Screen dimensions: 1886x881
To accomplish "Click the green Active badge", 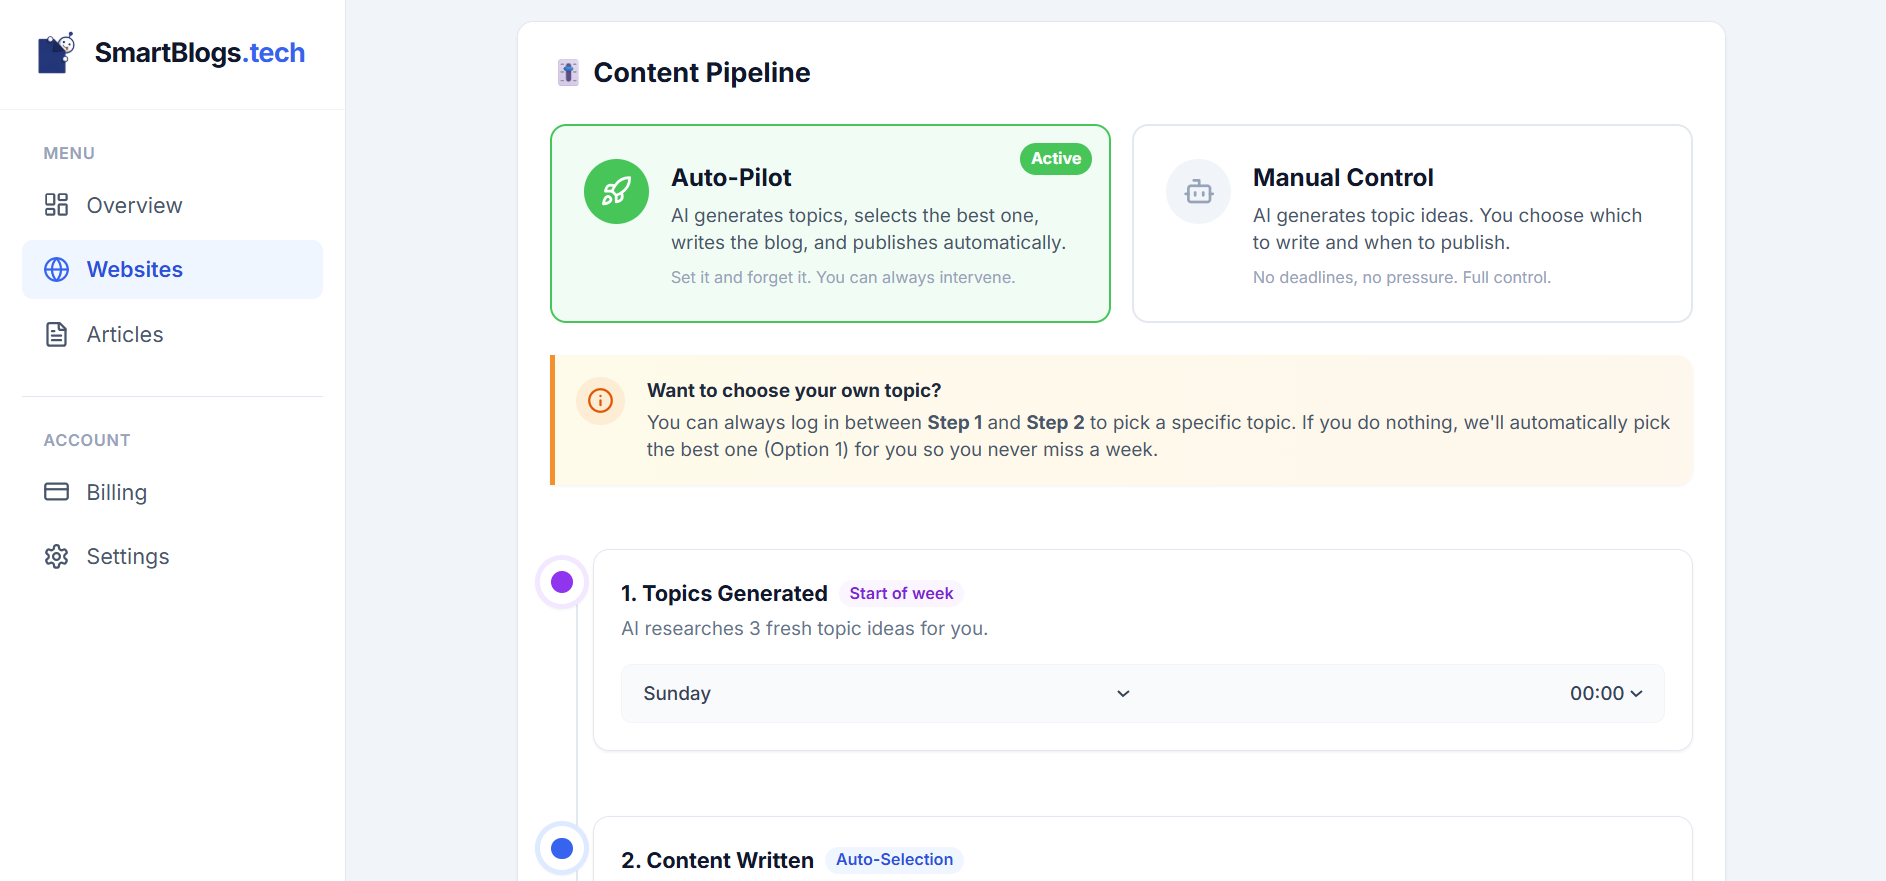I will point(1055,158).
